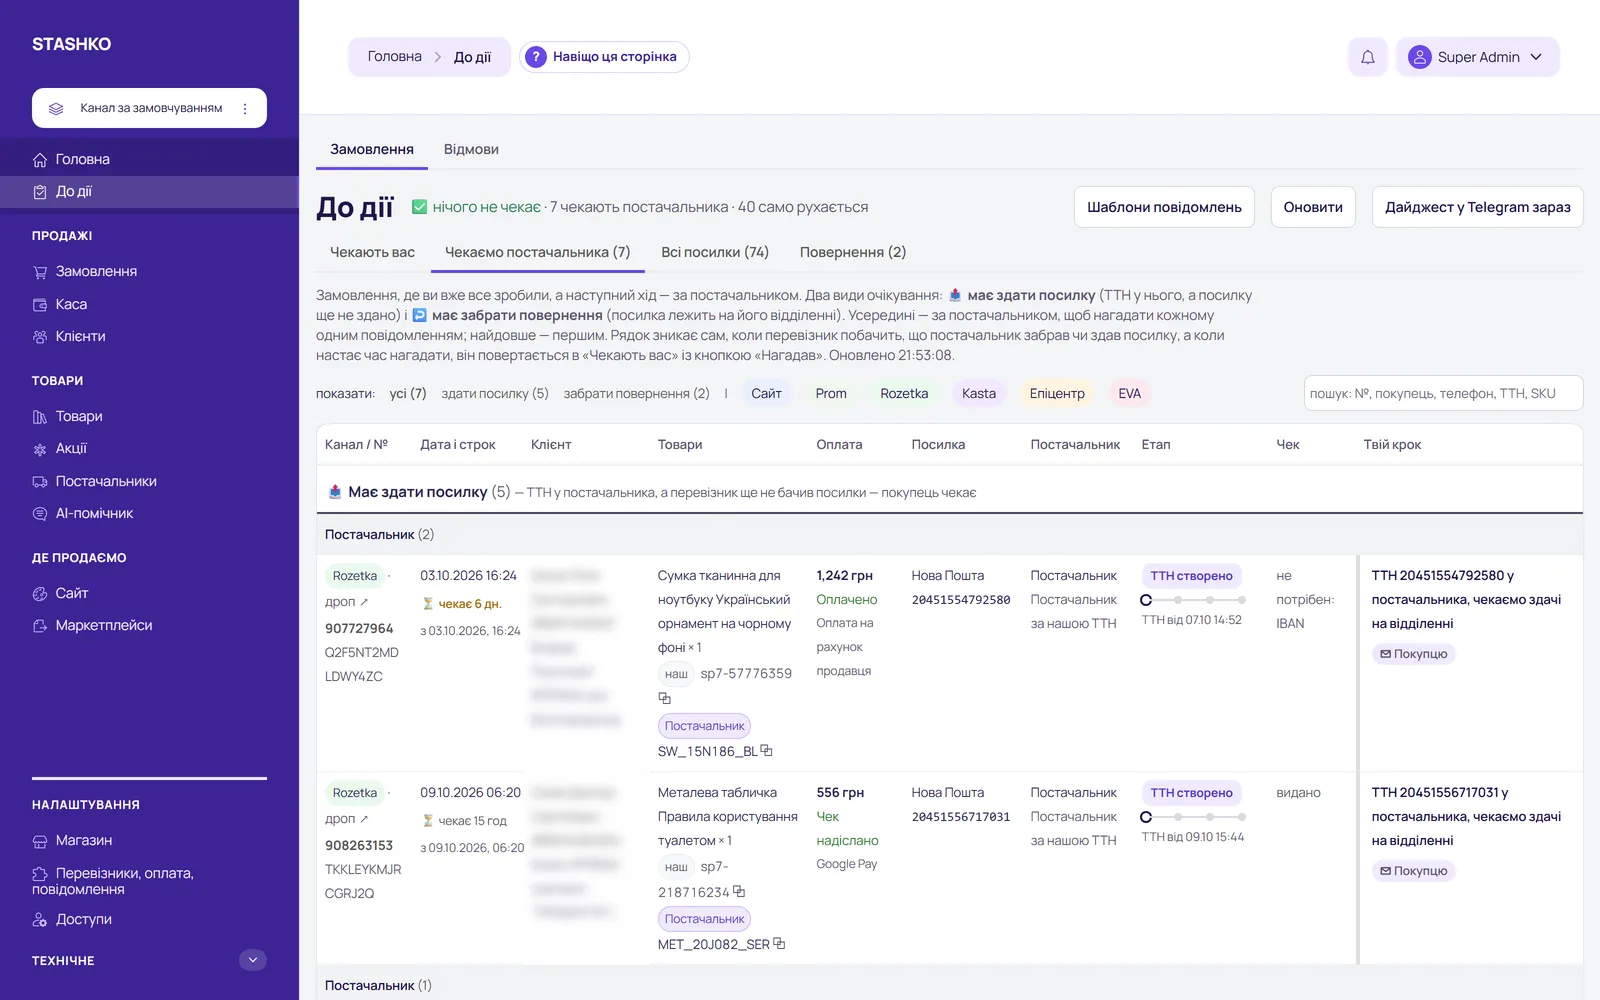Click the AI-помічник chat icon
Viewport: 1600px width, 1000px height.
40,514
